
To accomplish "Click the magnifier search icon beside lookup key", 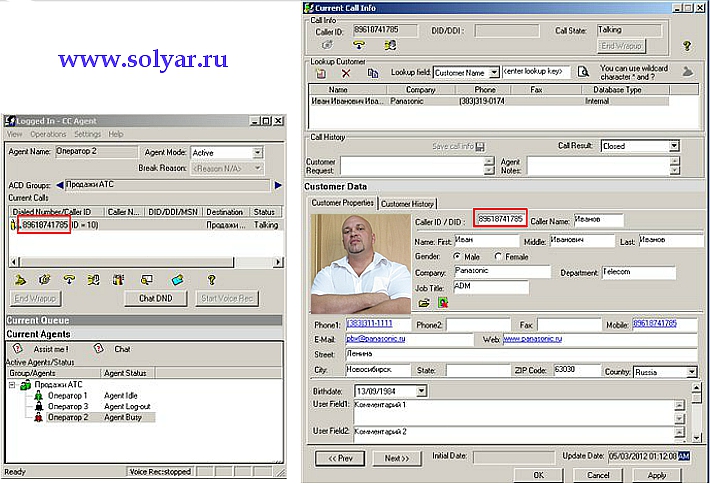I will (583, 72).
